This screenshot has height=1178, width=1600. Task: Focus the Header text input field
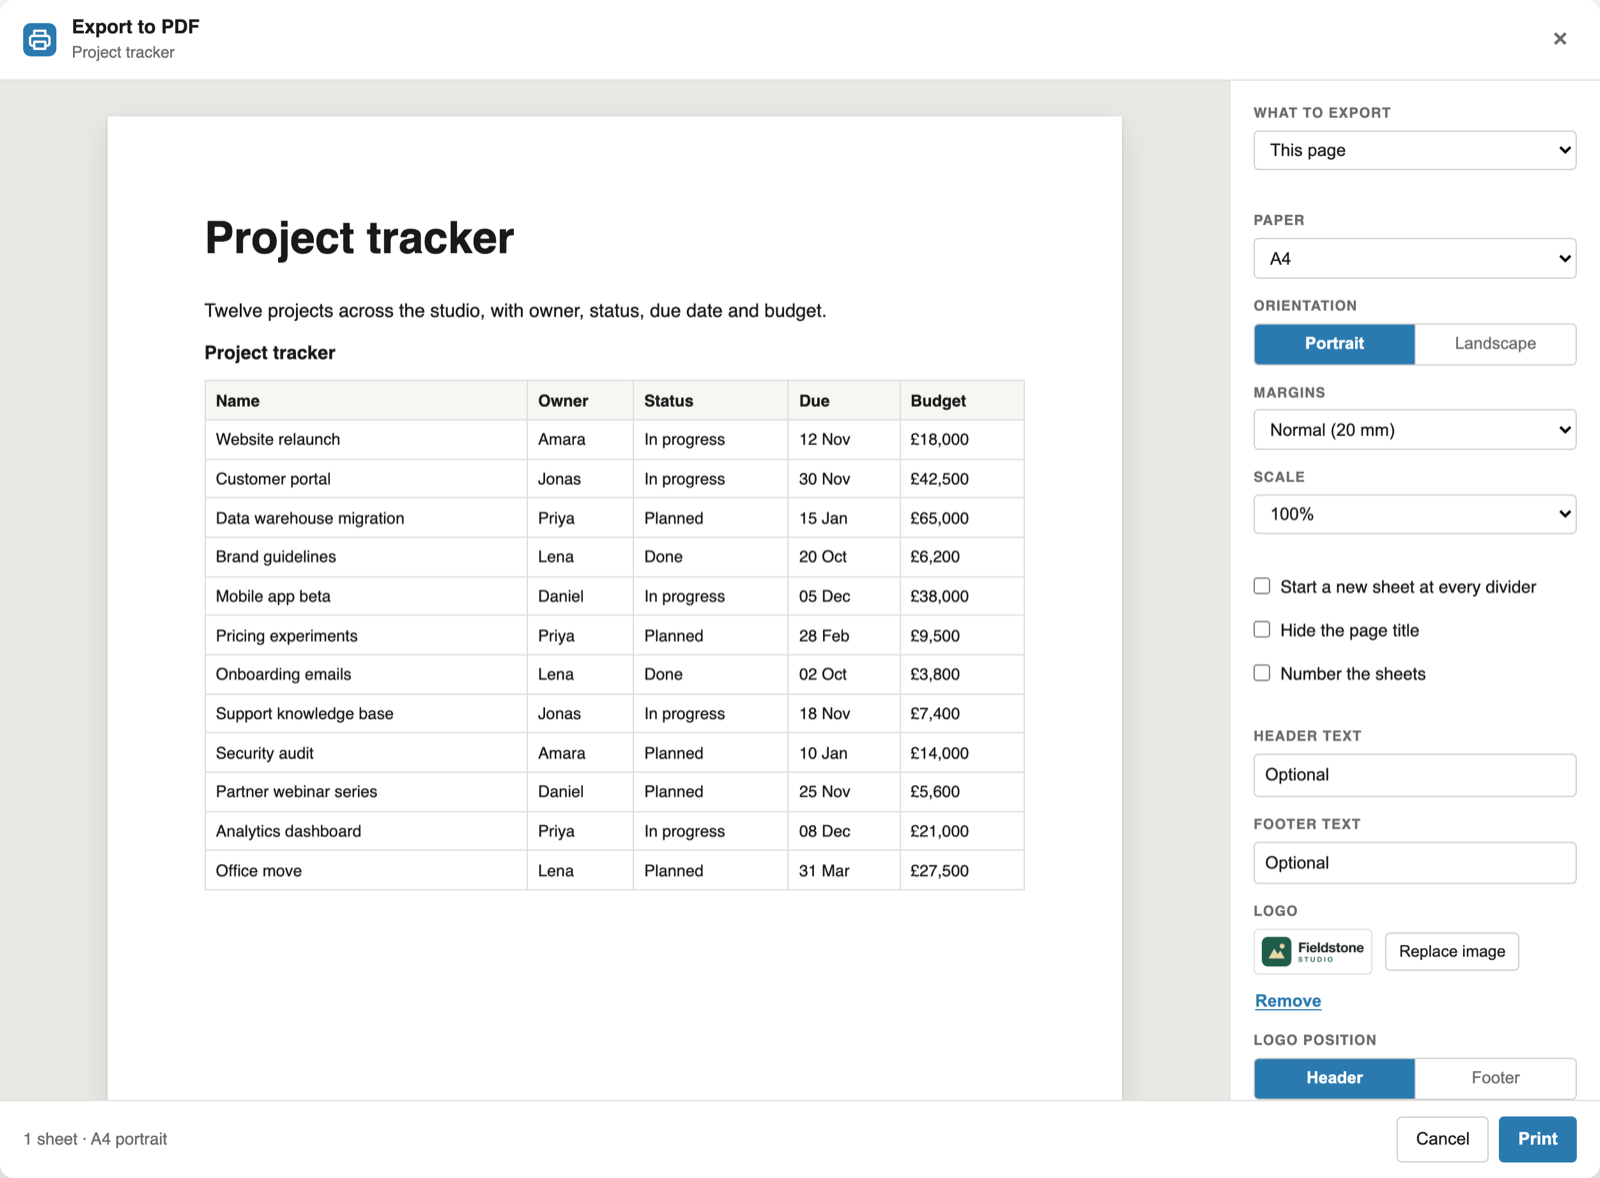(1415, 775)
